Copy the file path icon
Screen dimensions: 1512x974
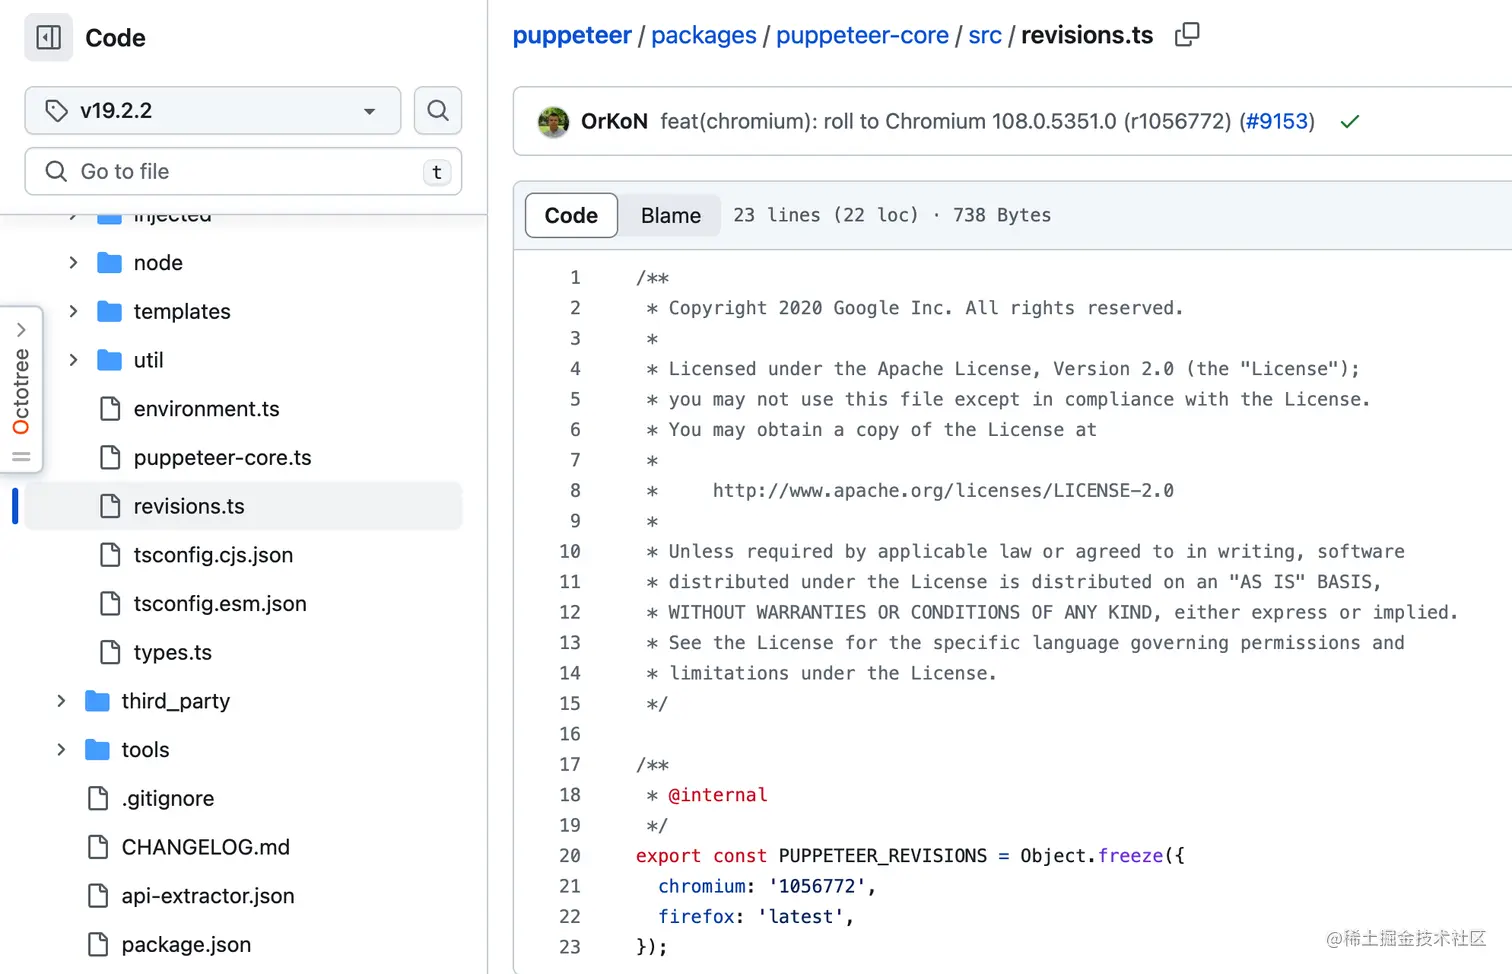click(x=1187, y=35)
